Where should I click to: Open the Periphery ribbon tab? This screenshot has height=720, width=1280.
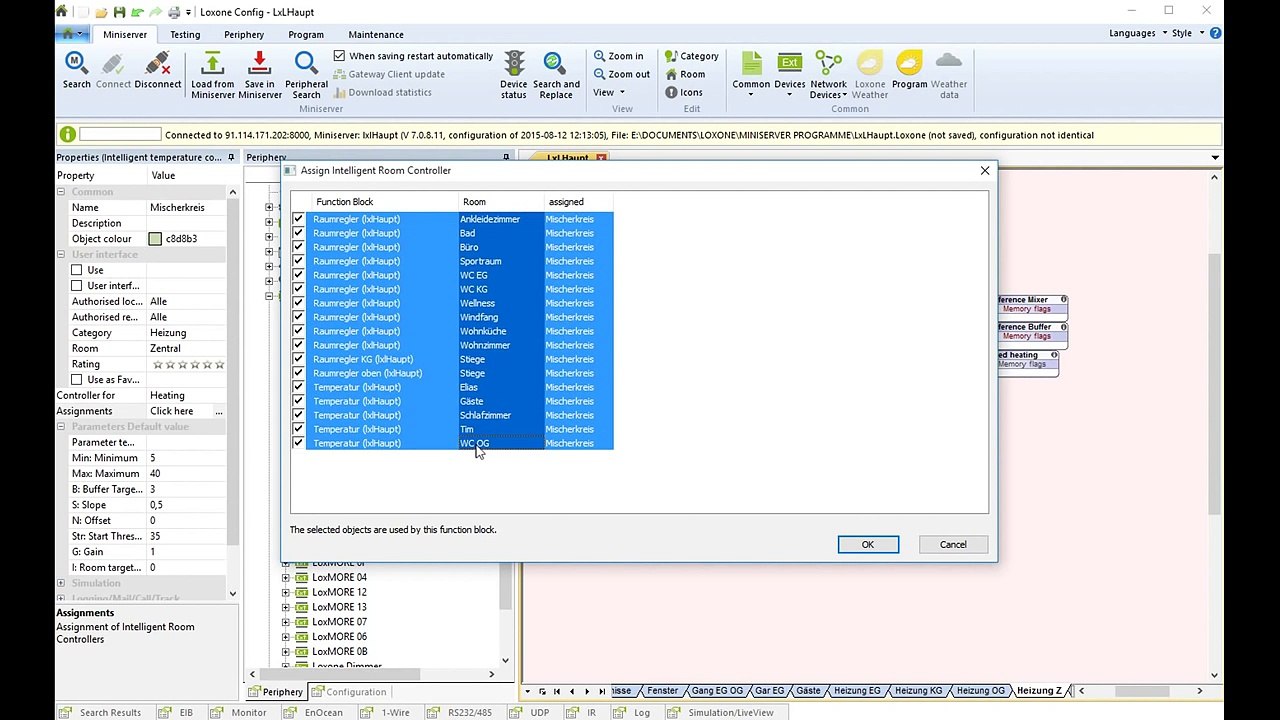[x=244, y=35]
